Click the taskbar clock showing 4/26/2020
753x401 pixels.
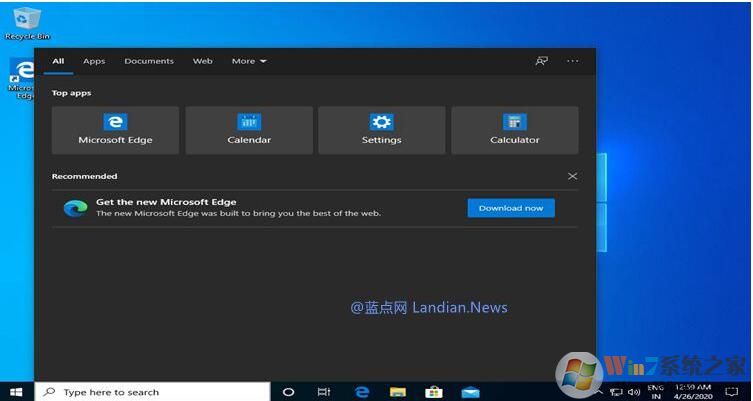[693, 392]
